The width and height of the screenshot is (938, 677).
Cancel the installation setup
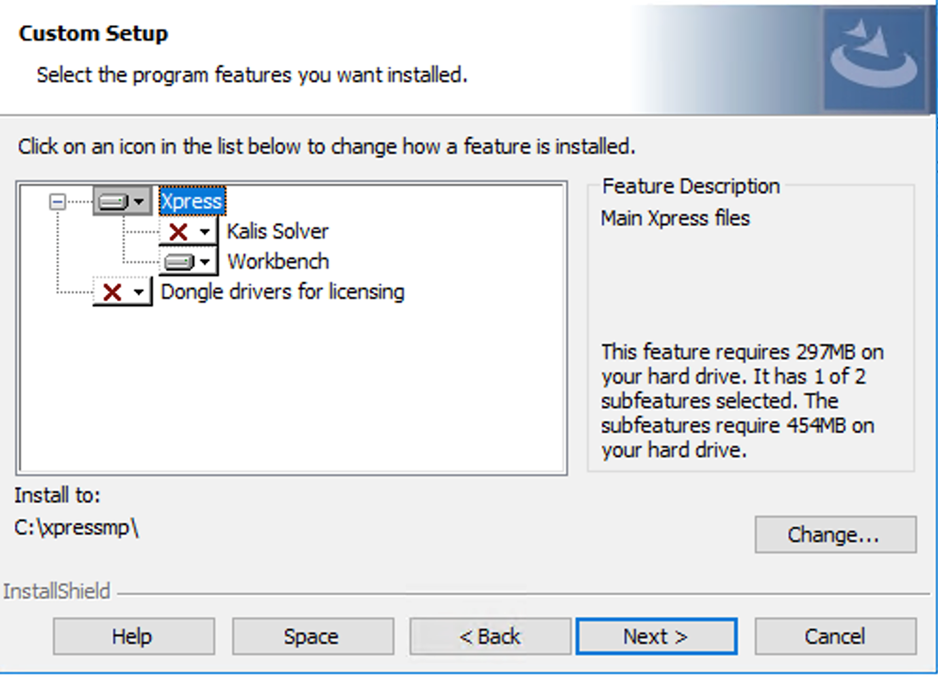(835, 636)
